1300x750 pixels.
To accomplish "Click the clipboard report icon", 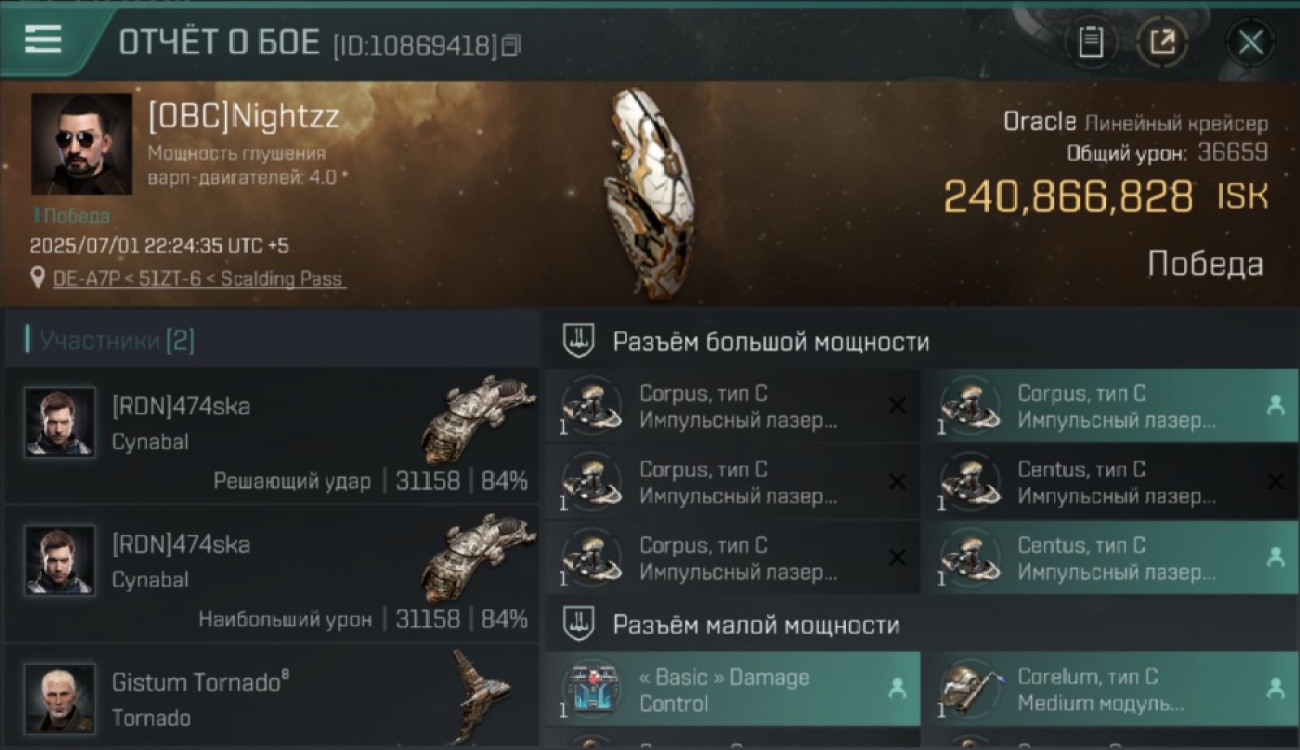I will [1091, 42].
